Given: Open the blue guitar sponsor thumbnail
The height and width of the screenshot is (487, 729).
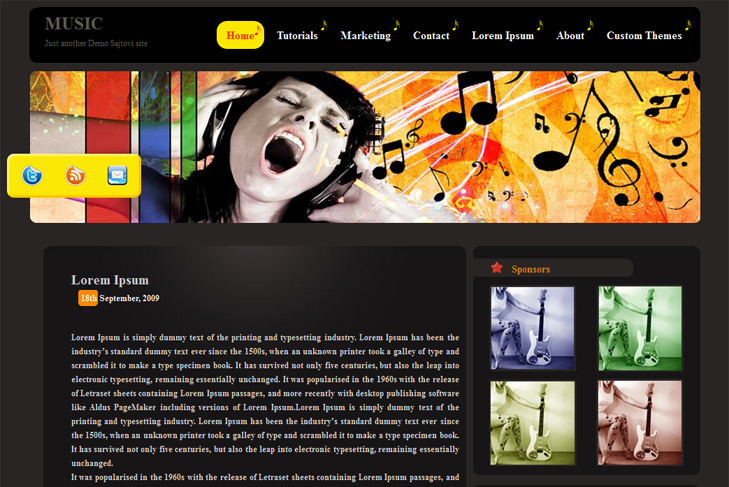Looking at the screenshot, I should point(532,328).
